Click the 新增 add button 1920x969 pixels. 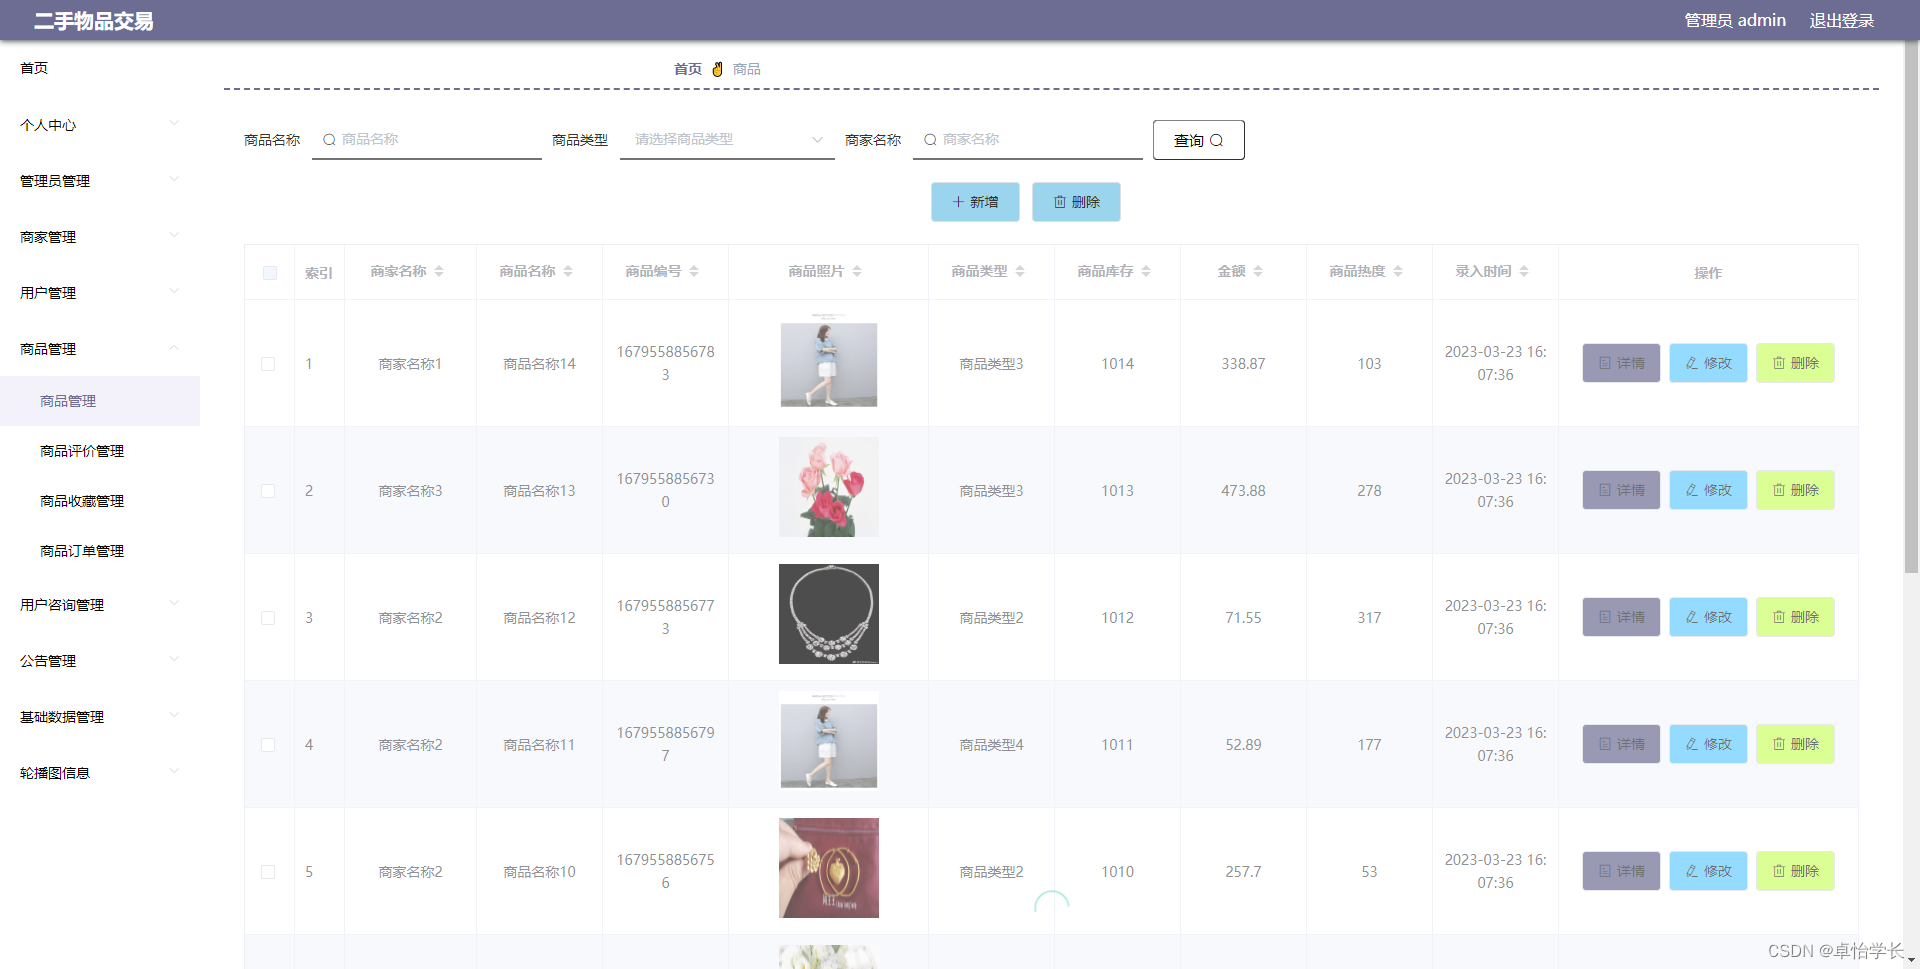[975, 202]
